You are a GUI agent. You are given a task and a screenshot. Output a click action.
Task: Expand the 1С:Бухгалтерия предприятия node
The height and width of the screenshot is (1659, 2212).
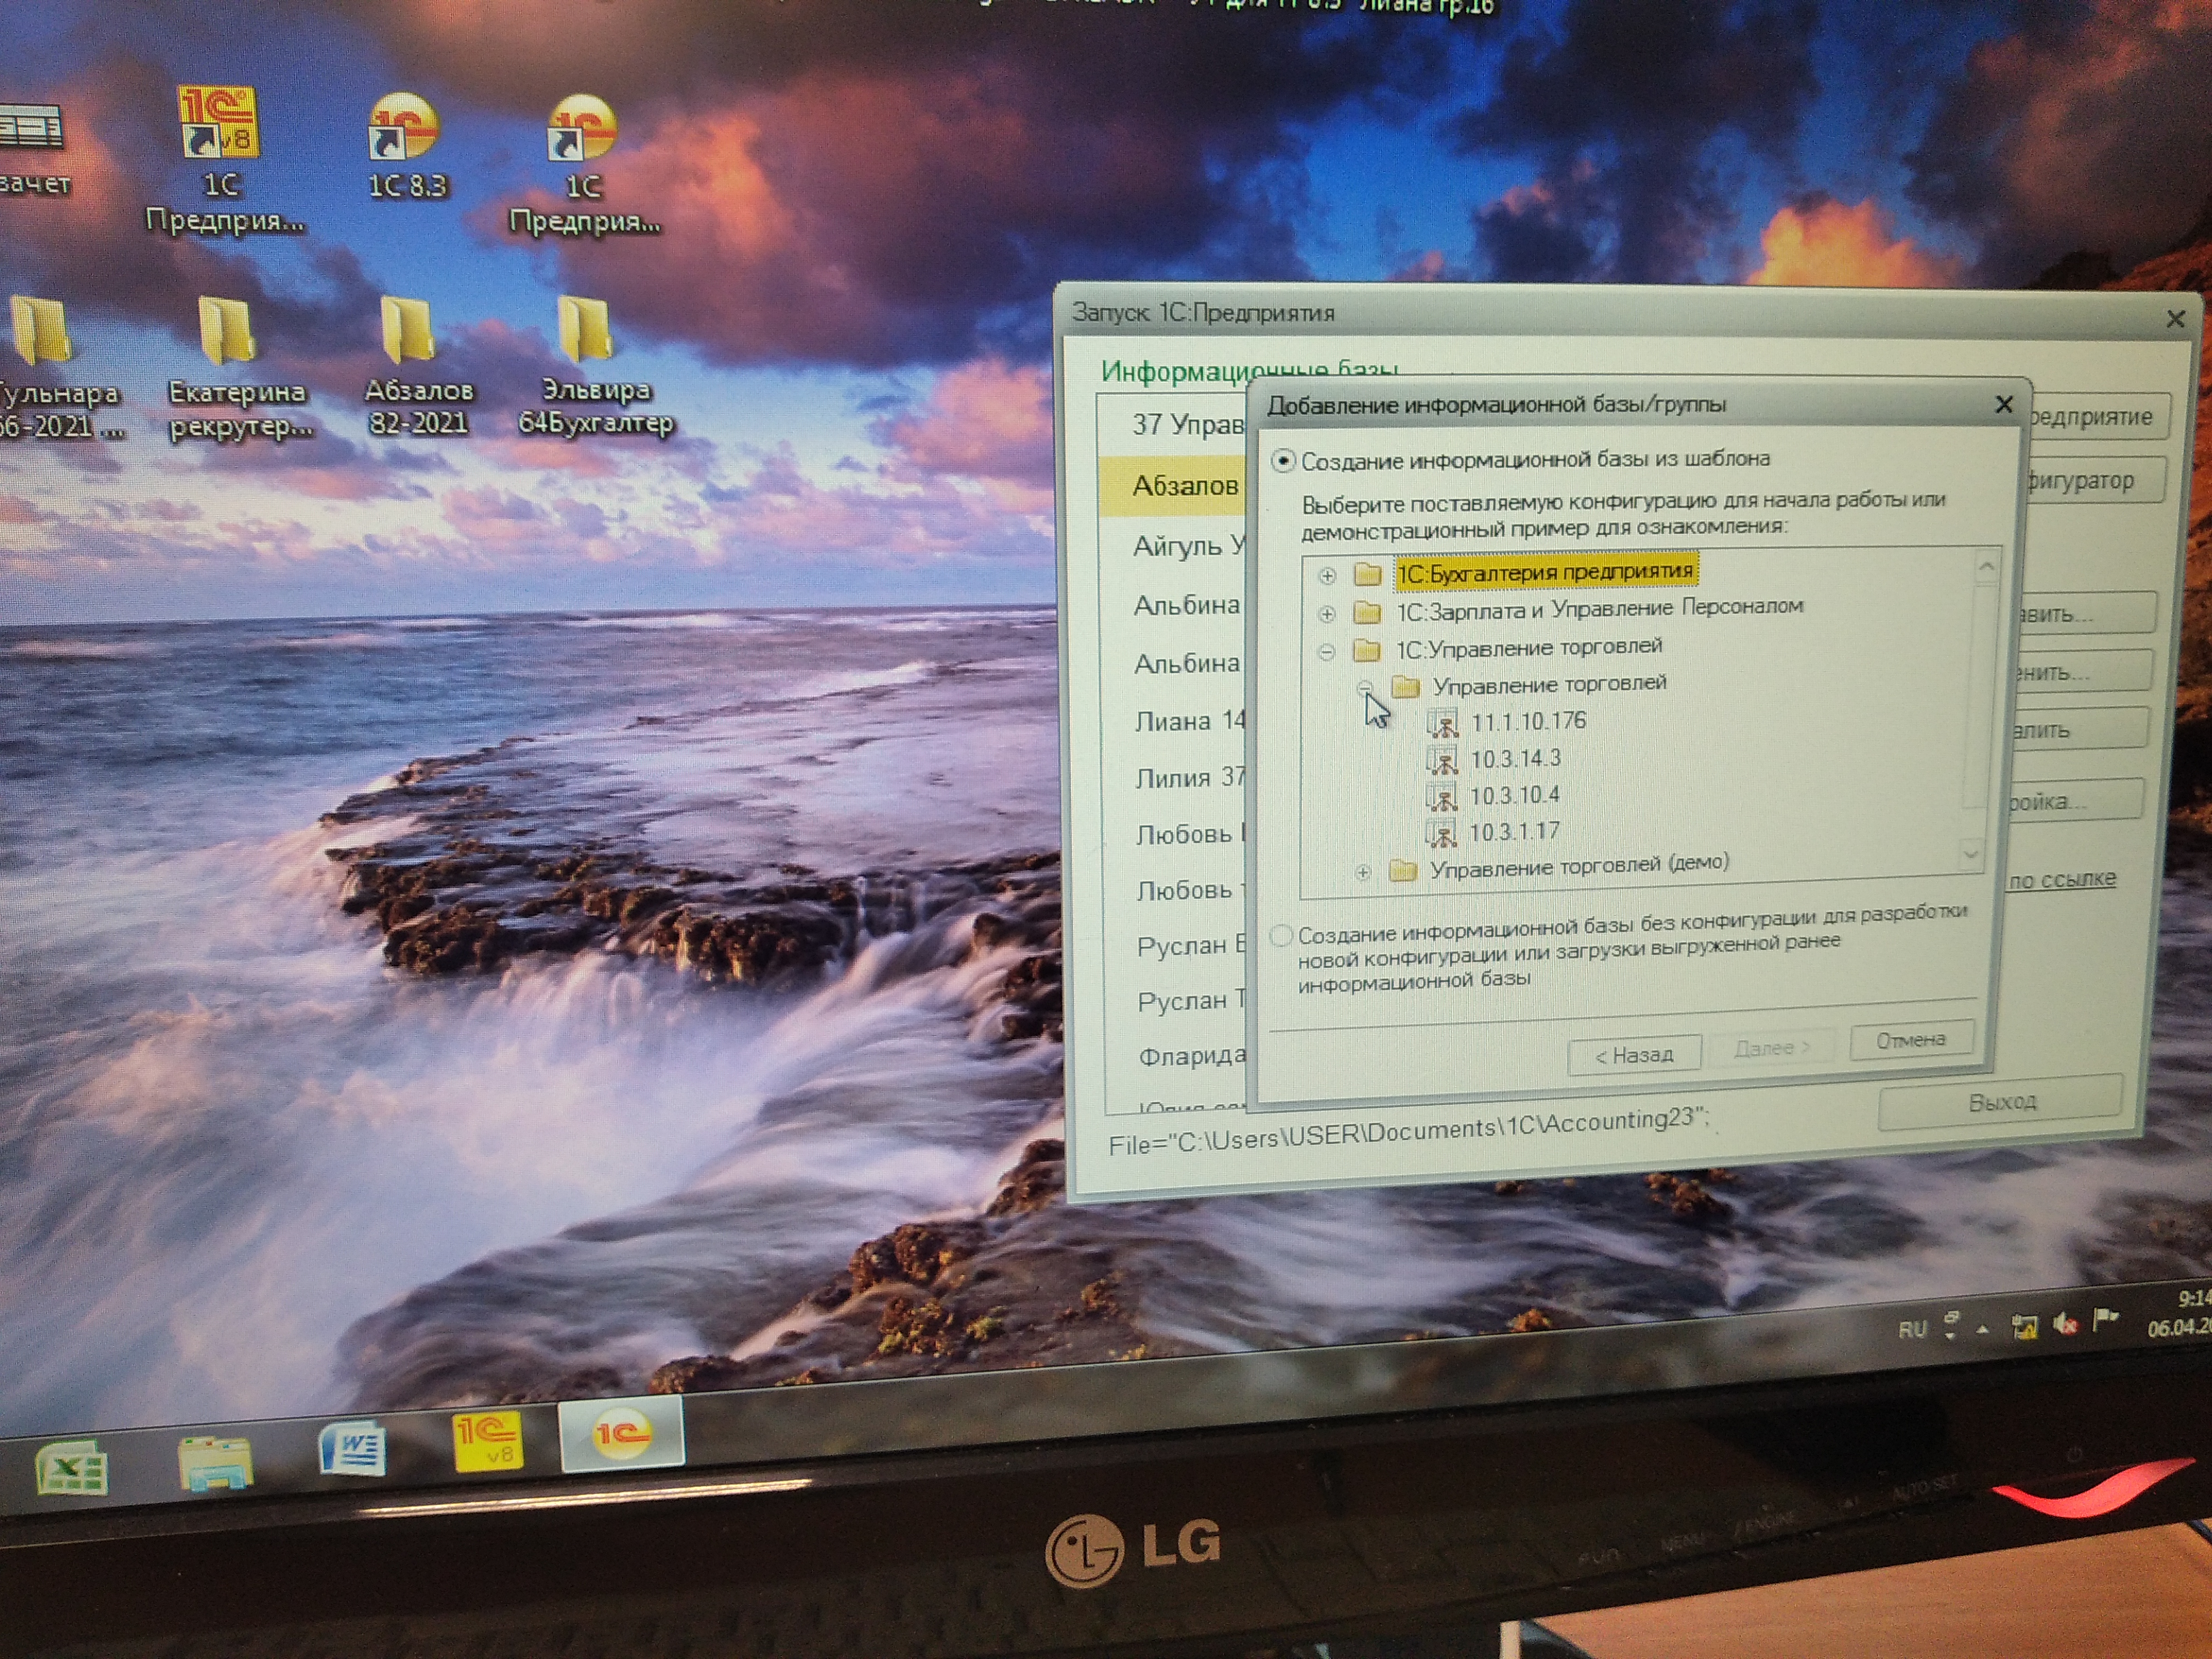pos(1327,576)
